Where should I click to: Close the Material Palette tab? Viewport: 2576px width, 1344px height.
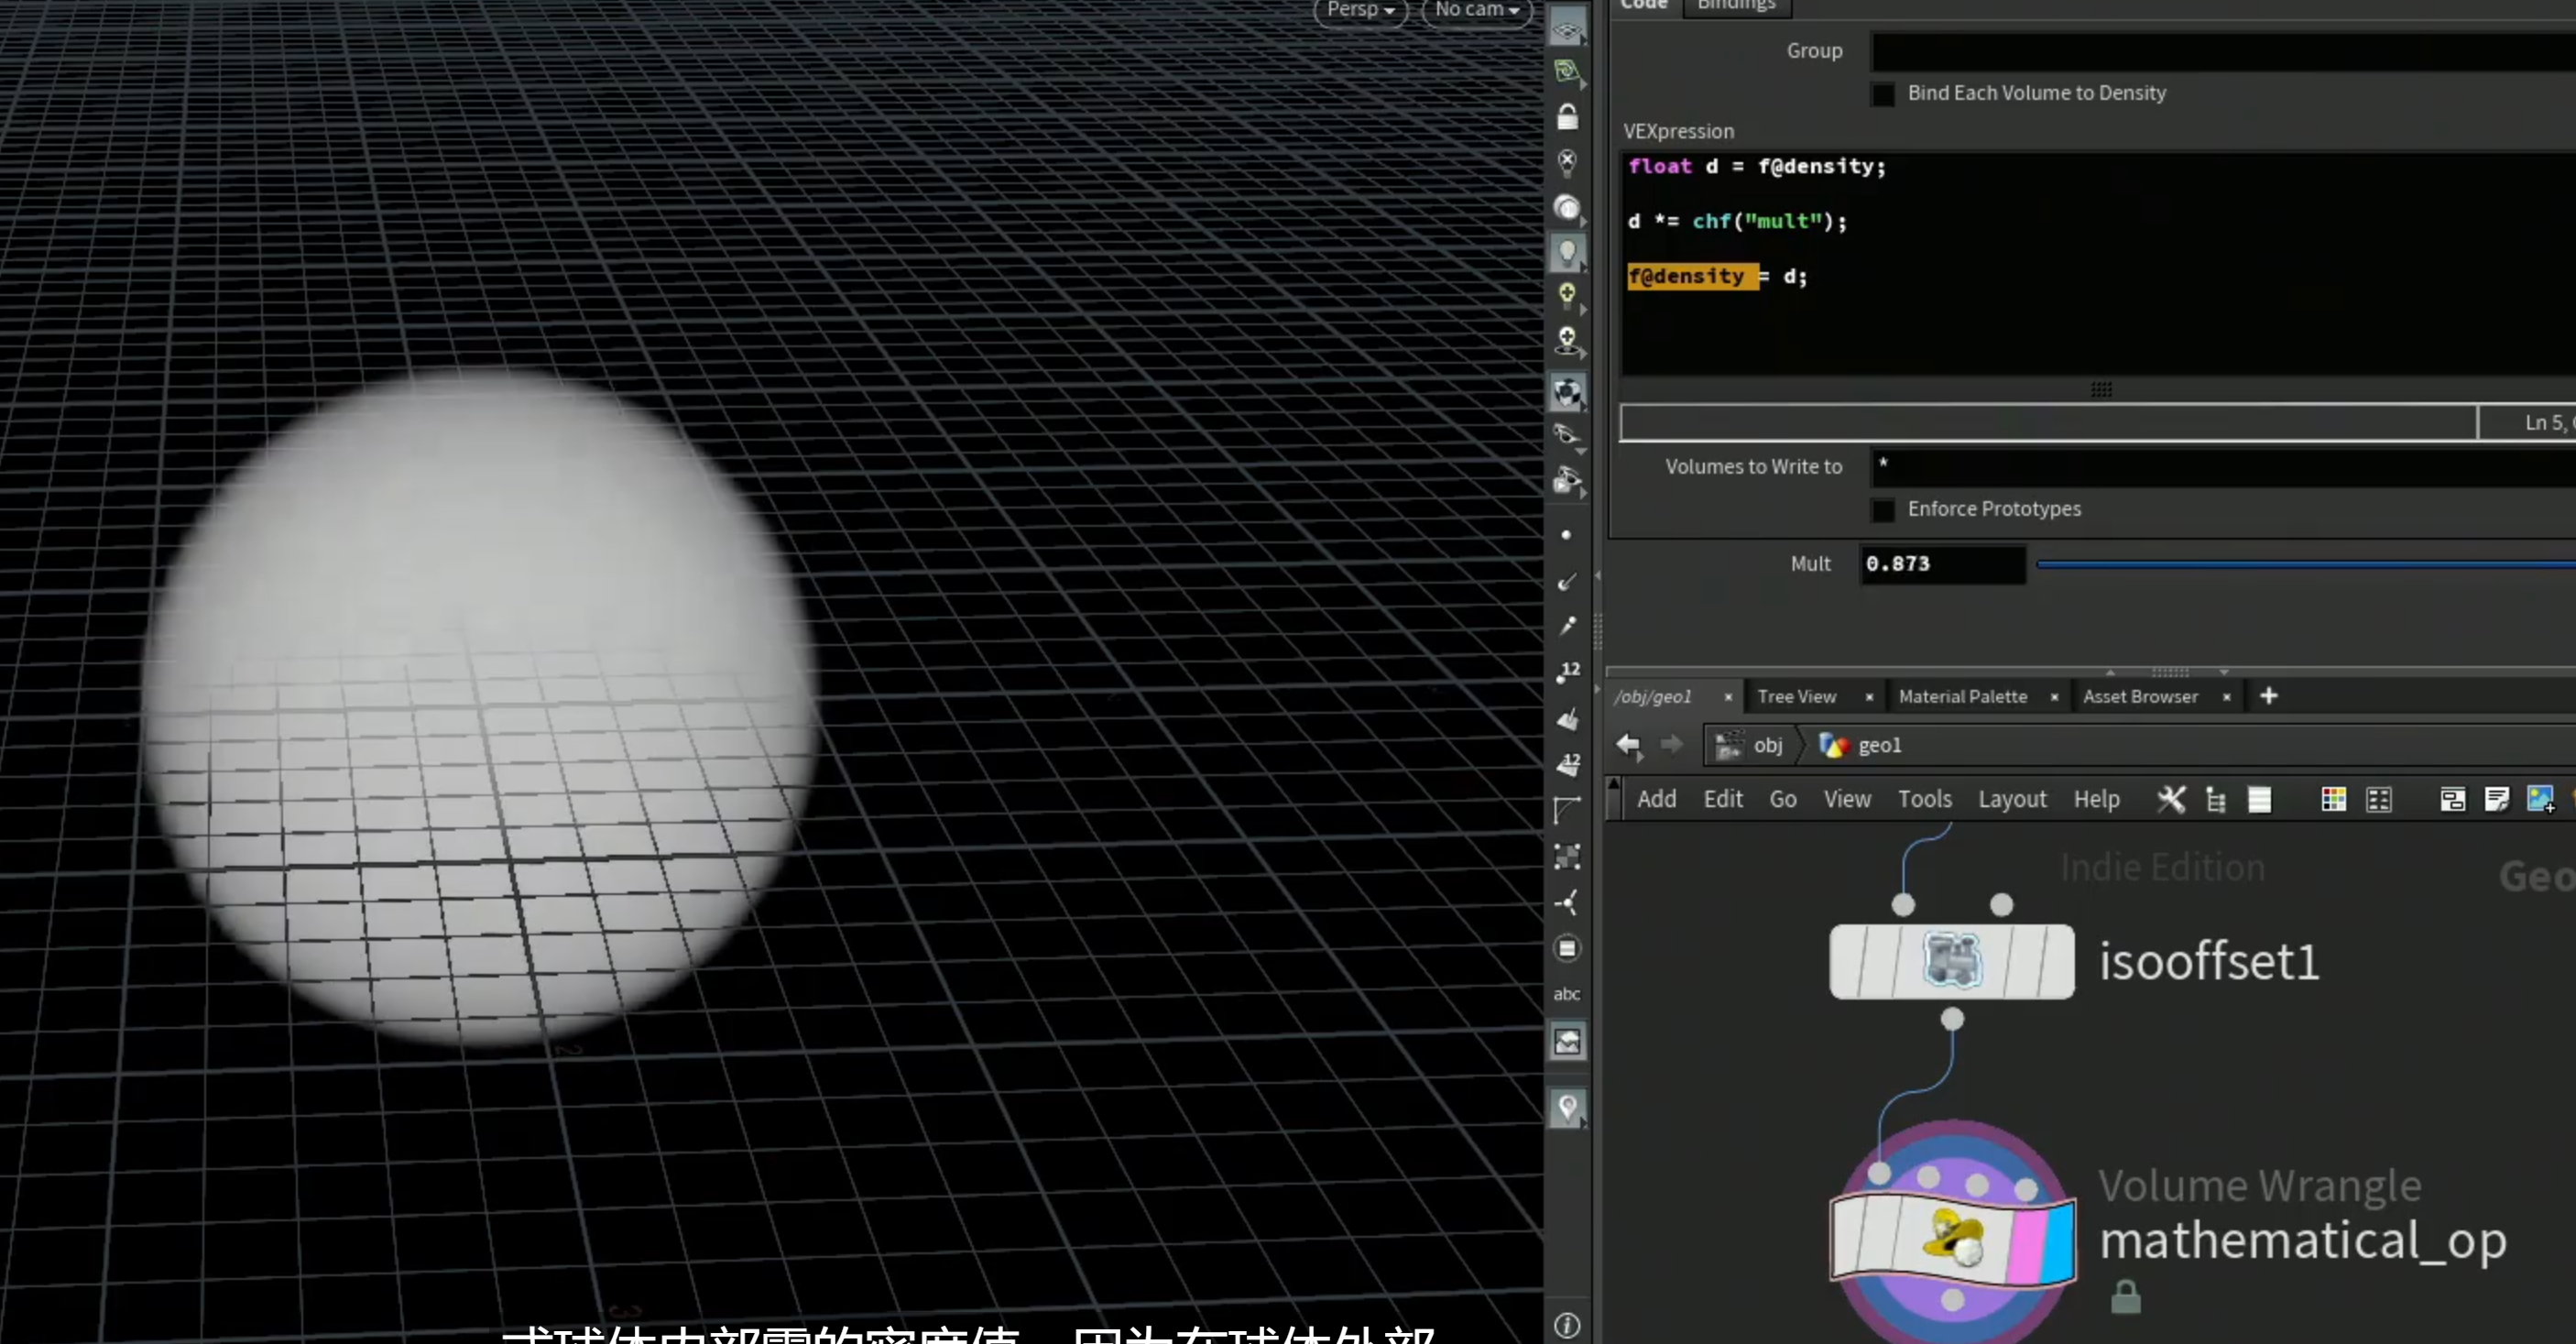[2054, 698]
